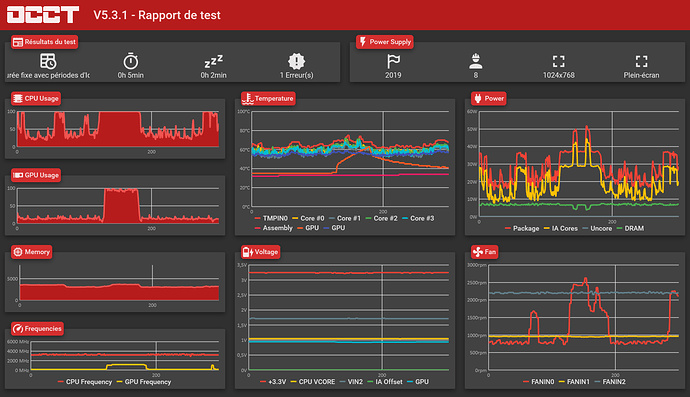This screenshot has height=397, width=690.
Task: Toggle Uncore series in Power legend
Action: click(597, 228)
